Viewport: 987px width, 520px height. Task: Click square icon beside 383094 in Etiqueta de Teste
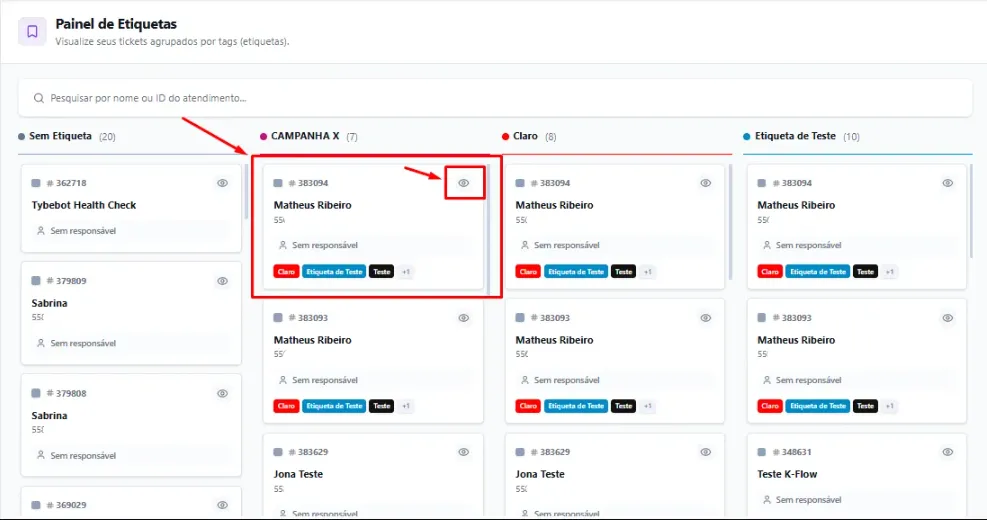[x=762, y=183]
